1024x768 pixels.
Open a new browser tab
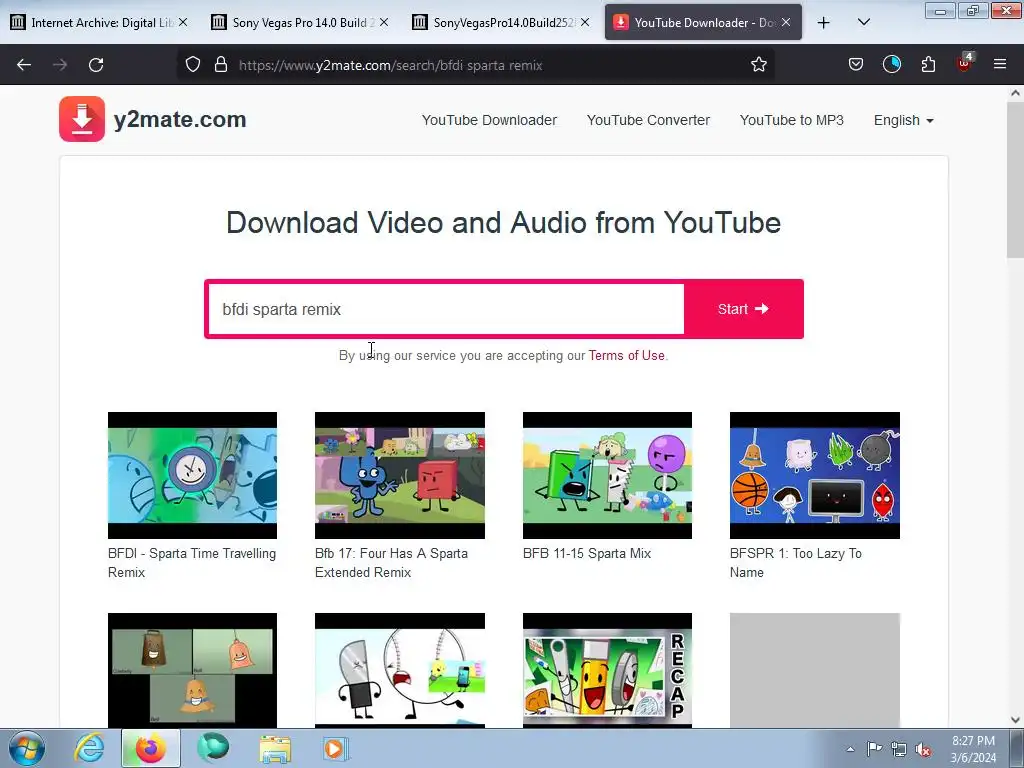[x=824, y=23]
